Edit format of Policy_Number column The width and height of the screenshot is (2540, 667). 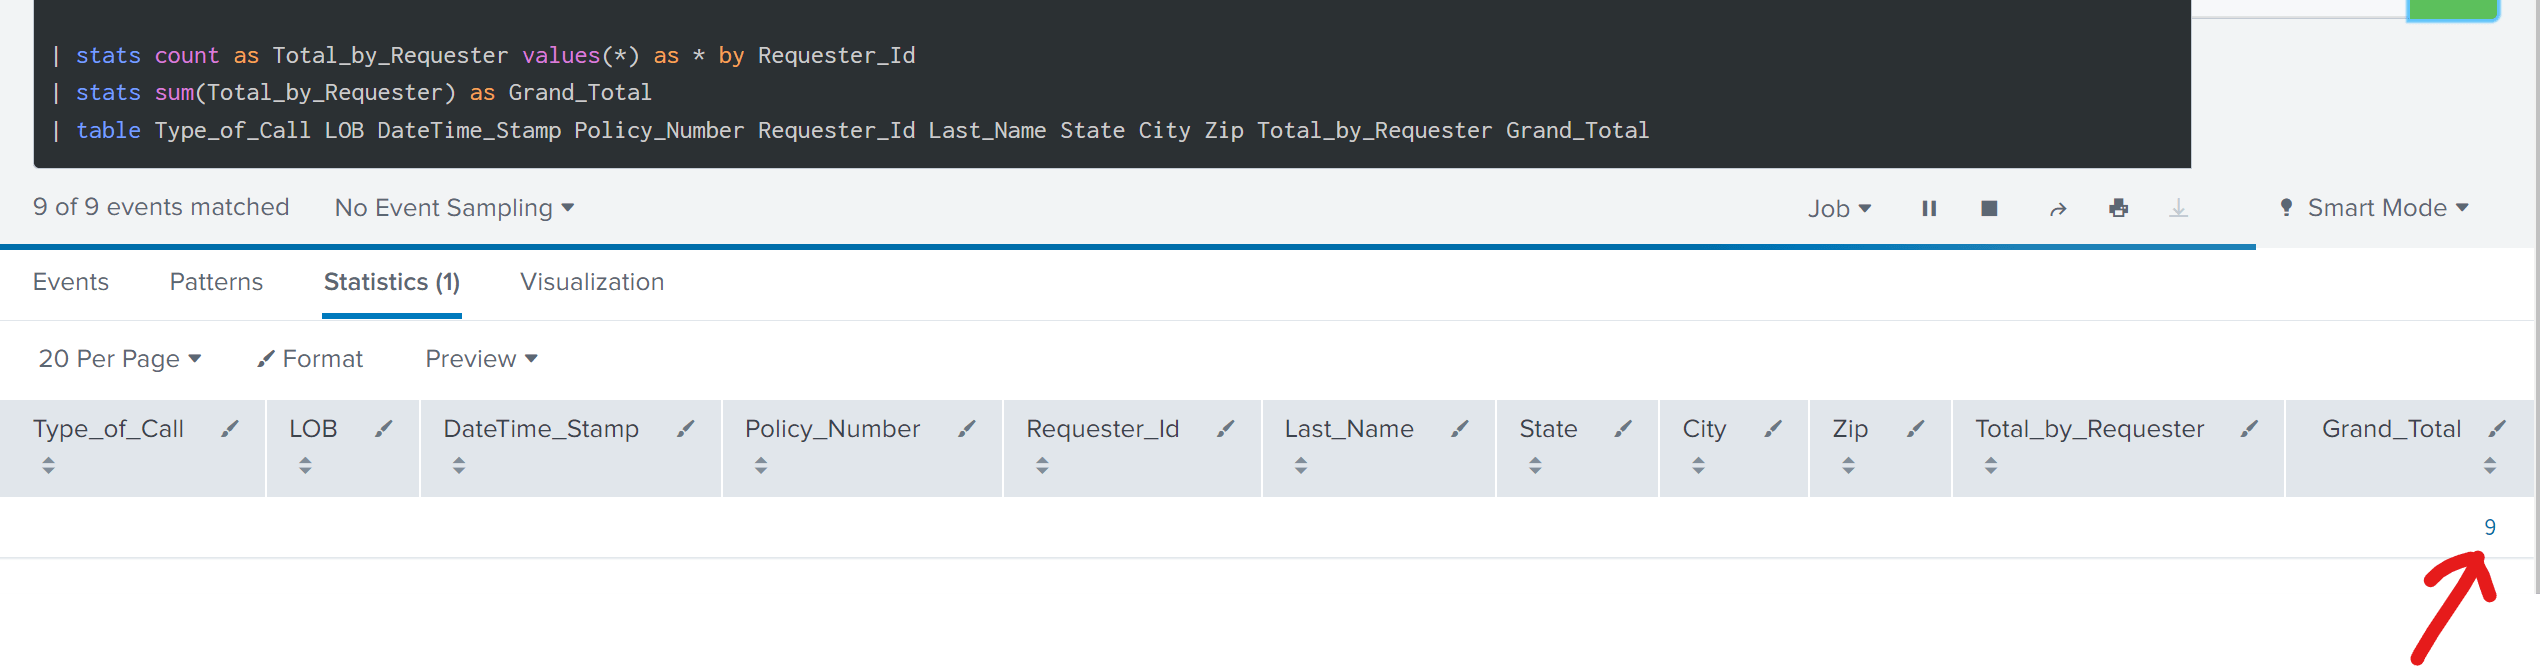point(967,429)
